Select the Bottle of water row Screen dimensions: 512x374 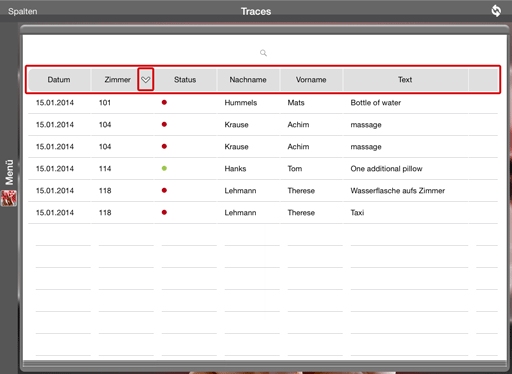pos(263,103)
